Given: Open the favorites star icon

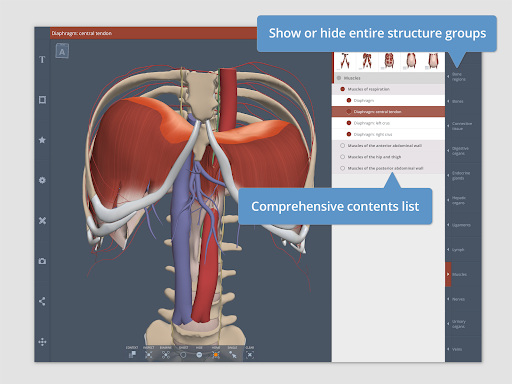Looking at the screenshot, I should 42,140.
